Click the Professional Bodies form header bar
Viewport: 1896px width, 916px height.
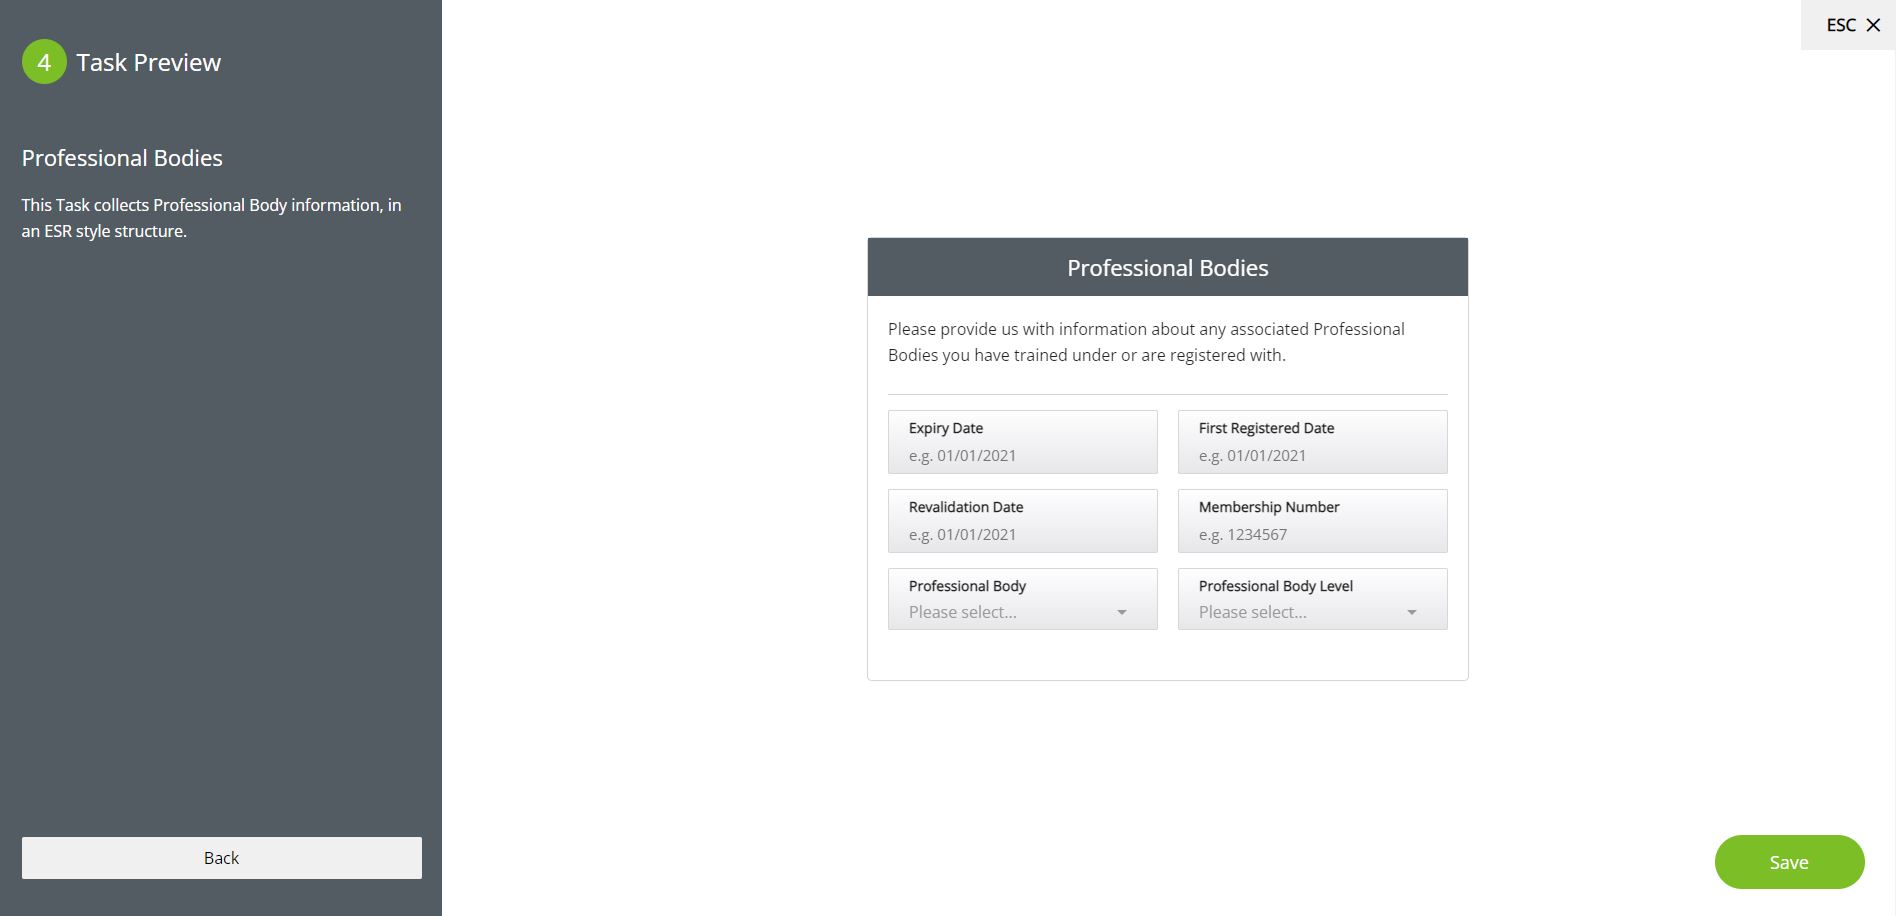1167,267
